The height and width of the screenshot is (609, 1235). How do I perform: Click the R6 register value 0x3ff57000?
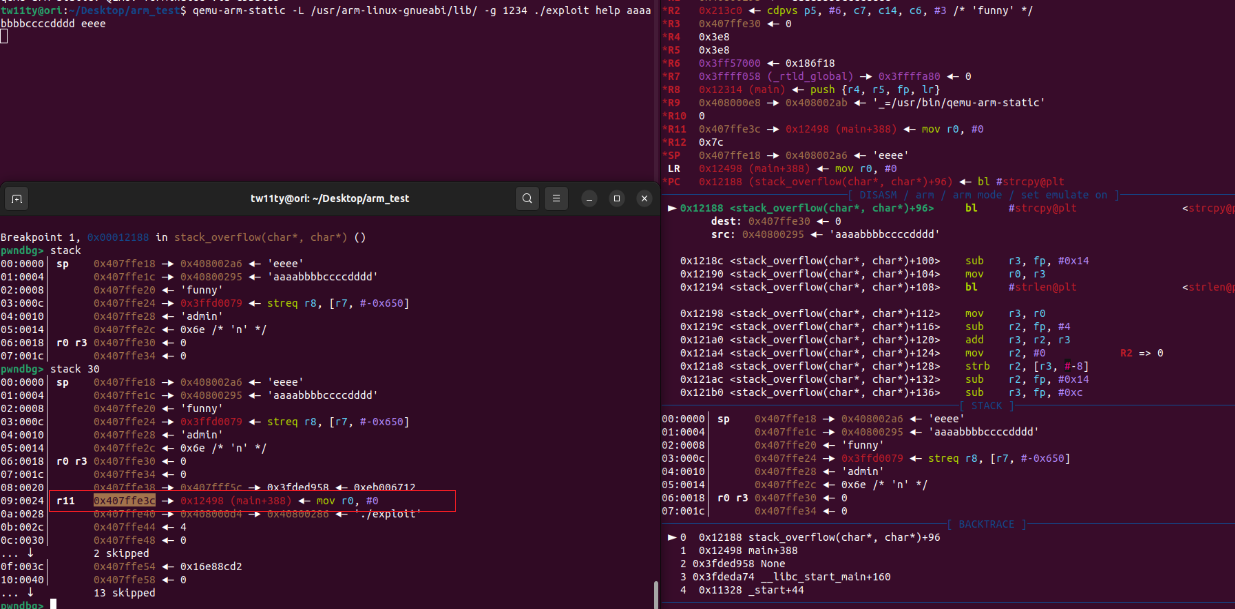(729, 62)
